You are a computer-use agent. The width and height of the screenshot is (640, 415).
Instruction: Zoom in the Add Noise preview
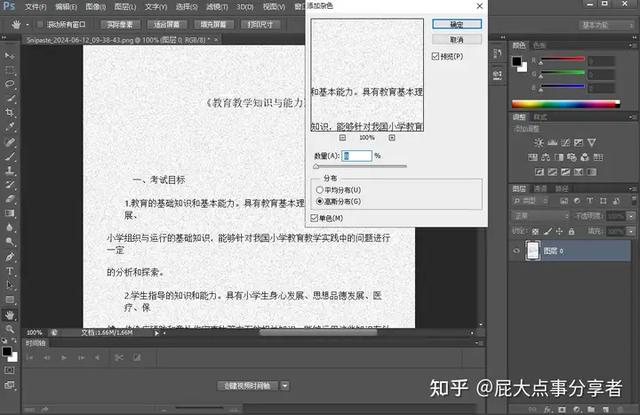(392, 138)
